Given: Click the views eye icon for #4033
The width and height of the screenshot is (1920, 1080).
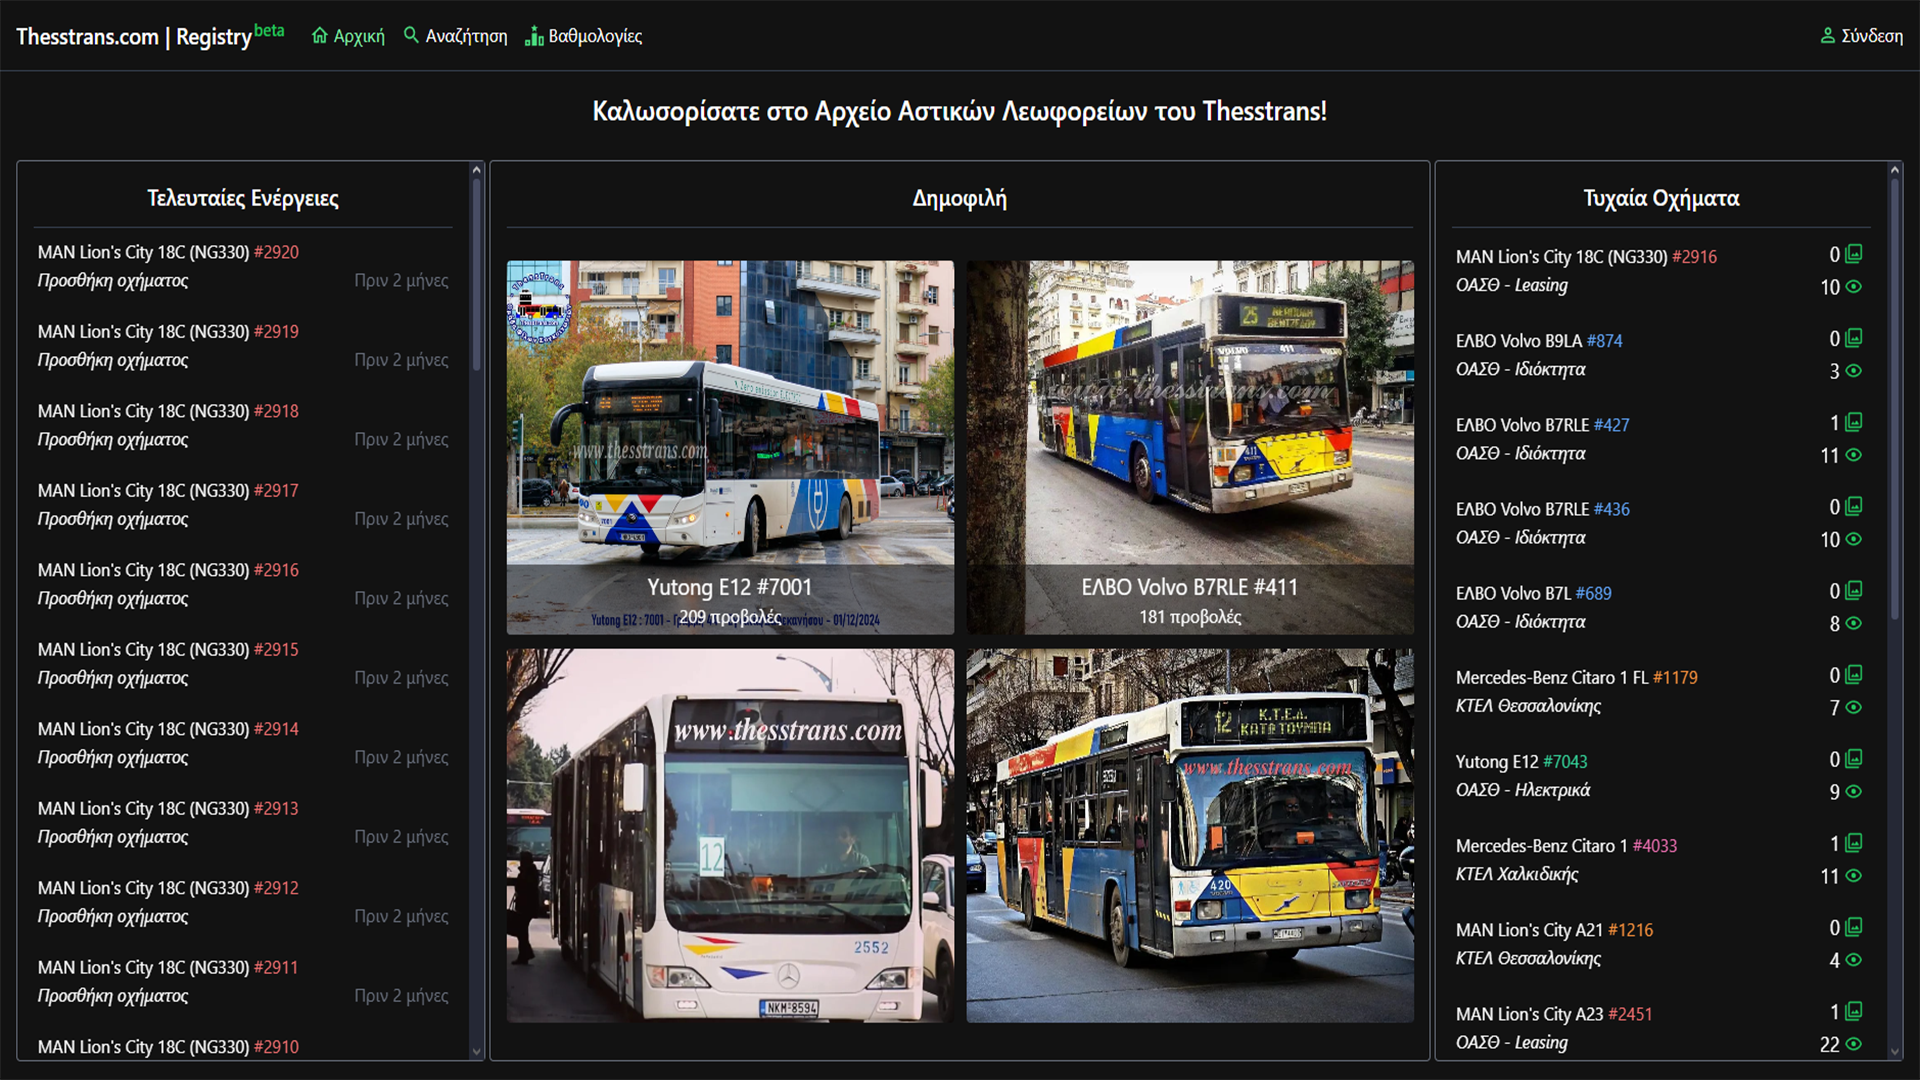Looking at the screenshot, I should pos(1854,876).
